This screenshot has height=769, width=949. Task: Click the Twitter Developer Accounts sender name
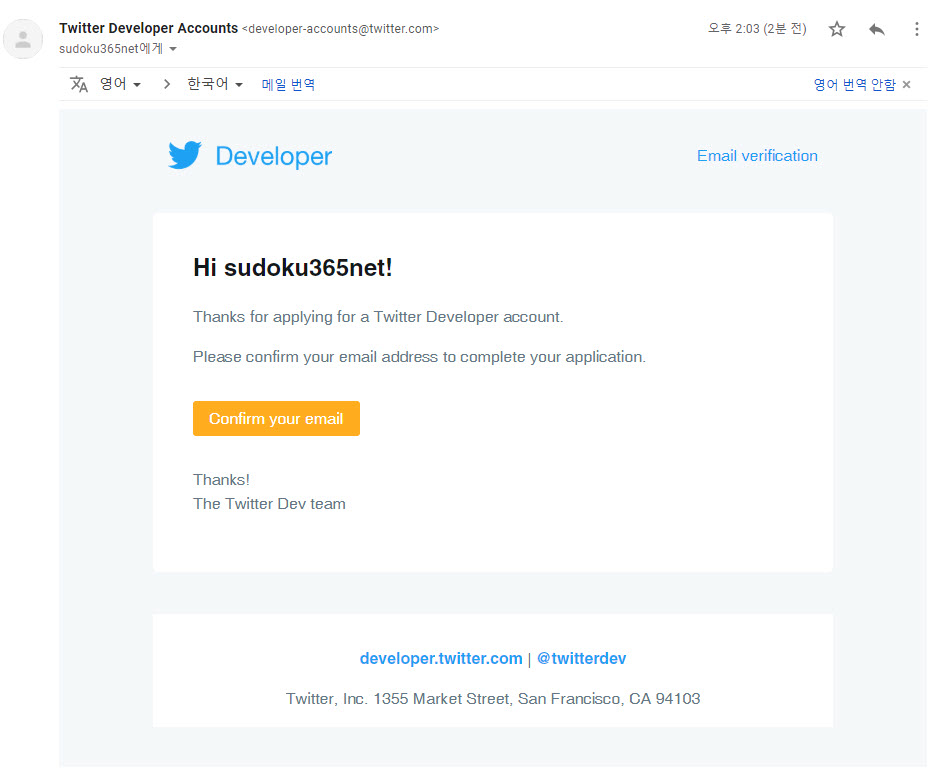(149, 28)
